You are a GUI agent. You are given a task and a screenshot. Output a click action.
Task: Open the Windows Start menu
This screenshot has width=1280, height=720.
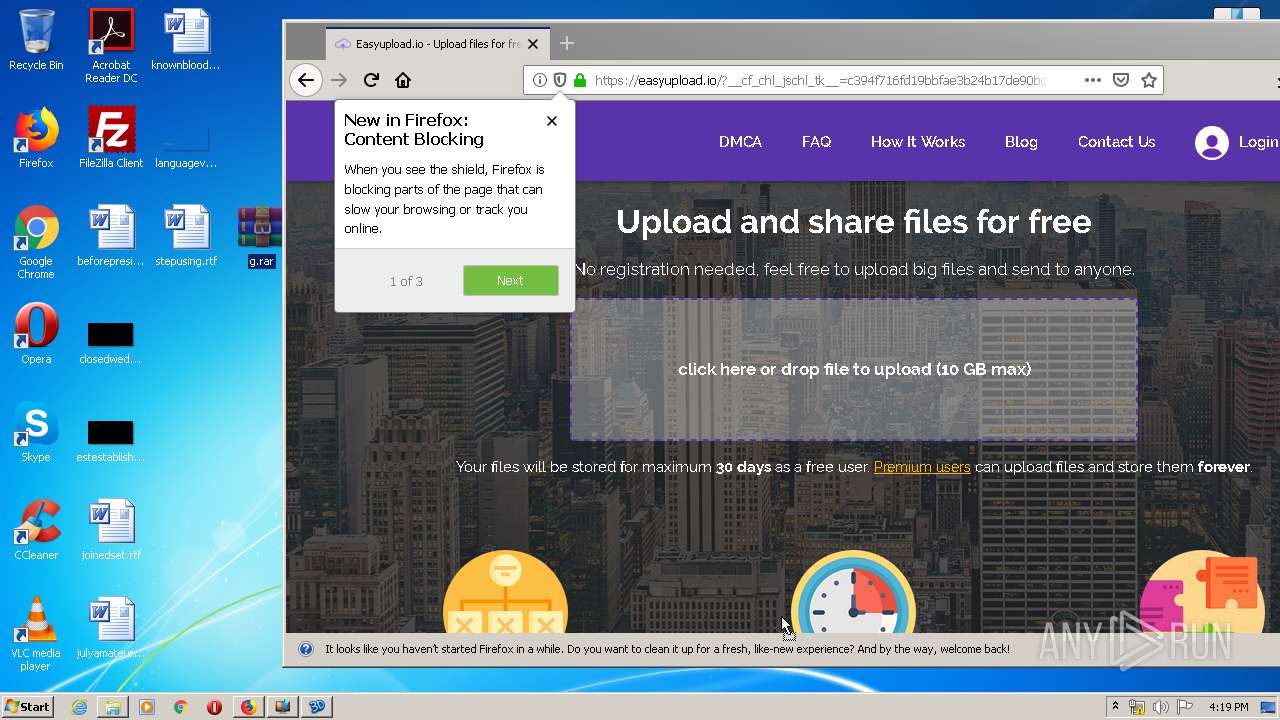point(27,706)
